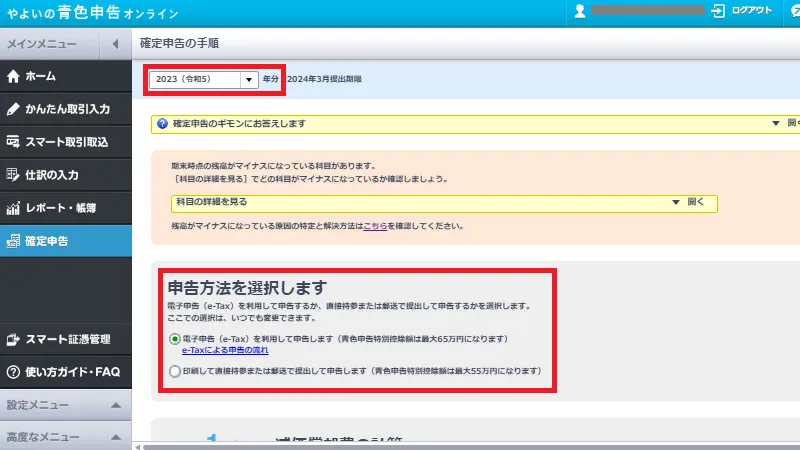
Task: Open 使い方ガイド・FAQ menu item
Action: (x=66, y=372)
